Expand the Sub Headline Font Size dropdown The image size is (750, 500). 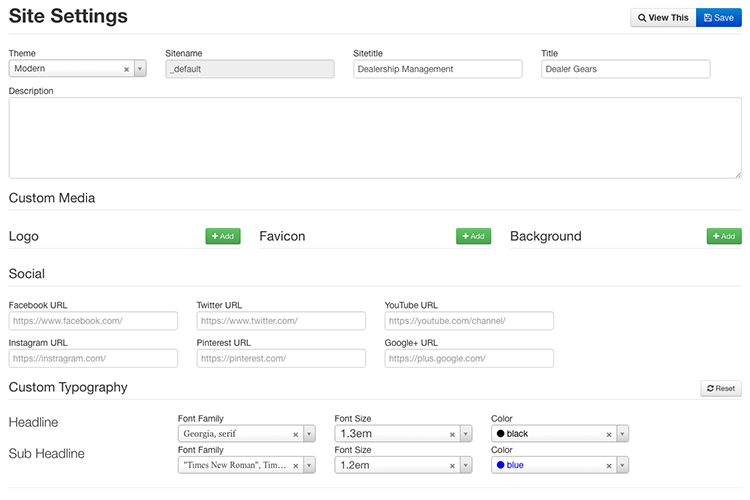466,465
